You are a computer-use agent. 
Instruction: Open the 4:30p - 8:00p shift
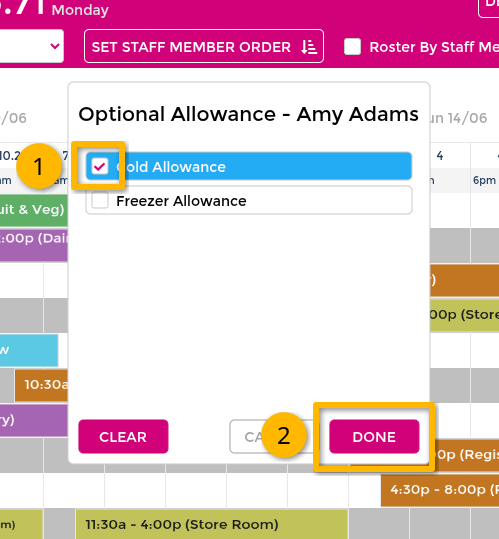click(x=440, y=490)
